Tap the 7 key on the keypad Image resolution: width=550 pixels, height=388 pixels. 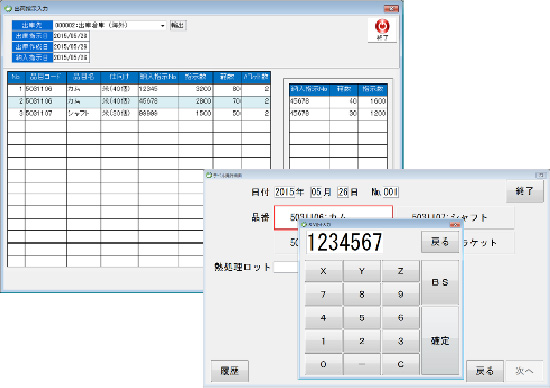[x=323, y=294]
